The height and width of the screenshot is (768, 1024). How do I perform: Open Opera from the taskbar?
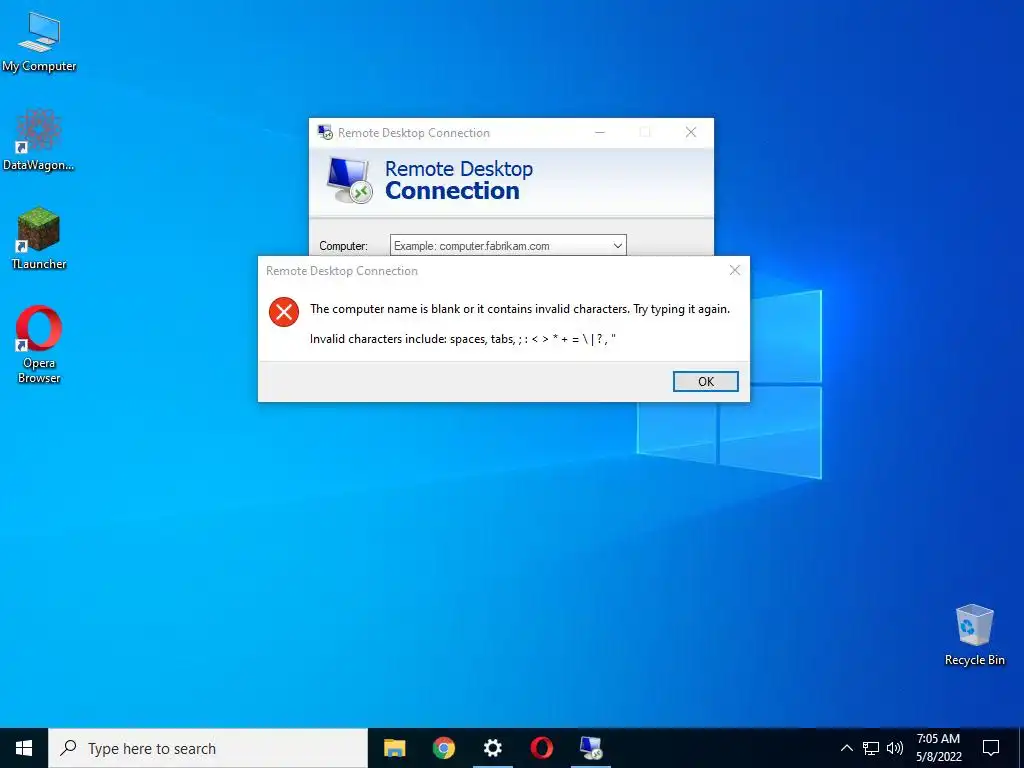tap(541, 748)
